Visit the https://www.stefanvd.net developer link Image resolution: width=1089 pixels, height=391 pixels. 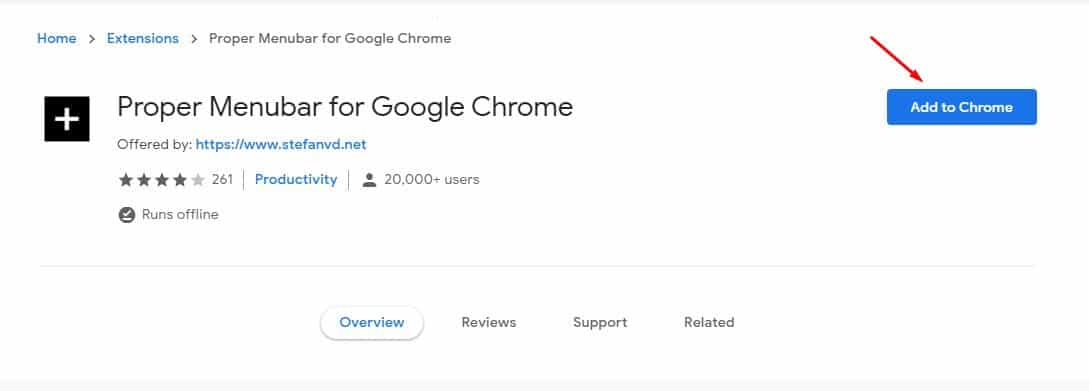click(281, 144)
